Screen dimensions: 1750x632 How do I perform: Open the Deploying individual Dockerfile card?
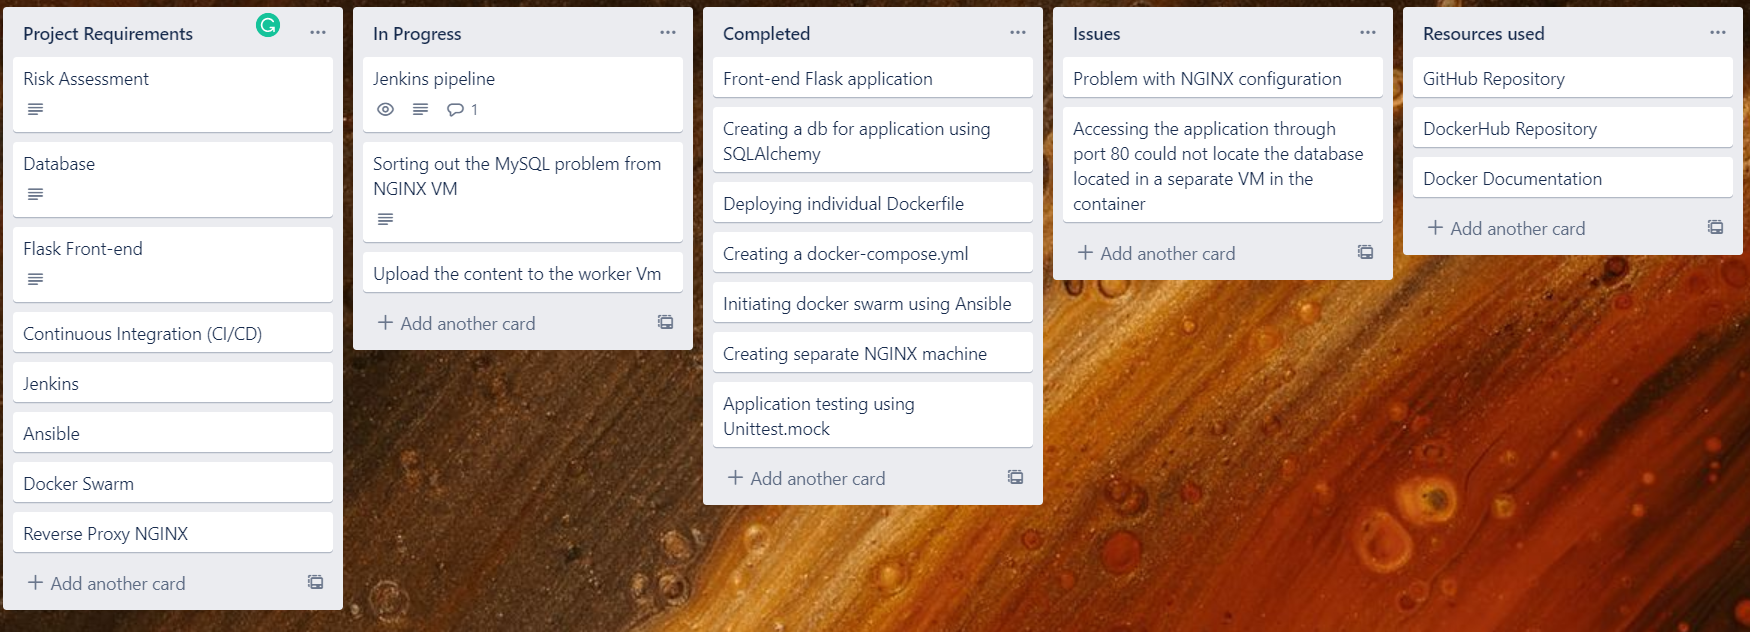pyautogui.click(x=873, y=202)
